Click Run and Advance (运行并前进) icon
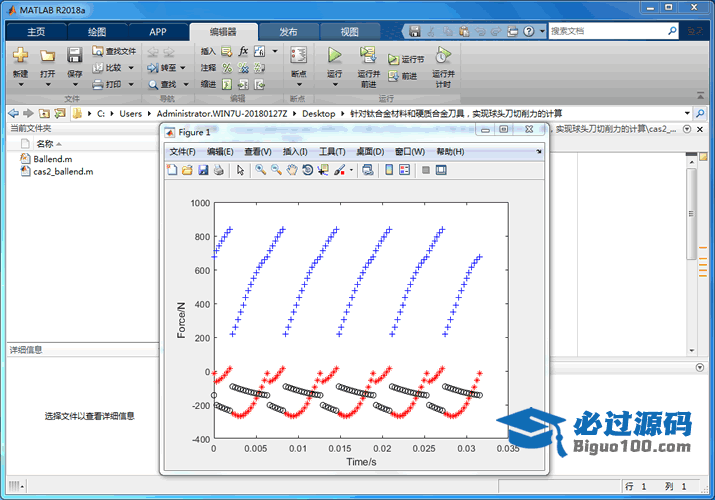The width and height of the screenshot is (715, 500). pos(368,55)
